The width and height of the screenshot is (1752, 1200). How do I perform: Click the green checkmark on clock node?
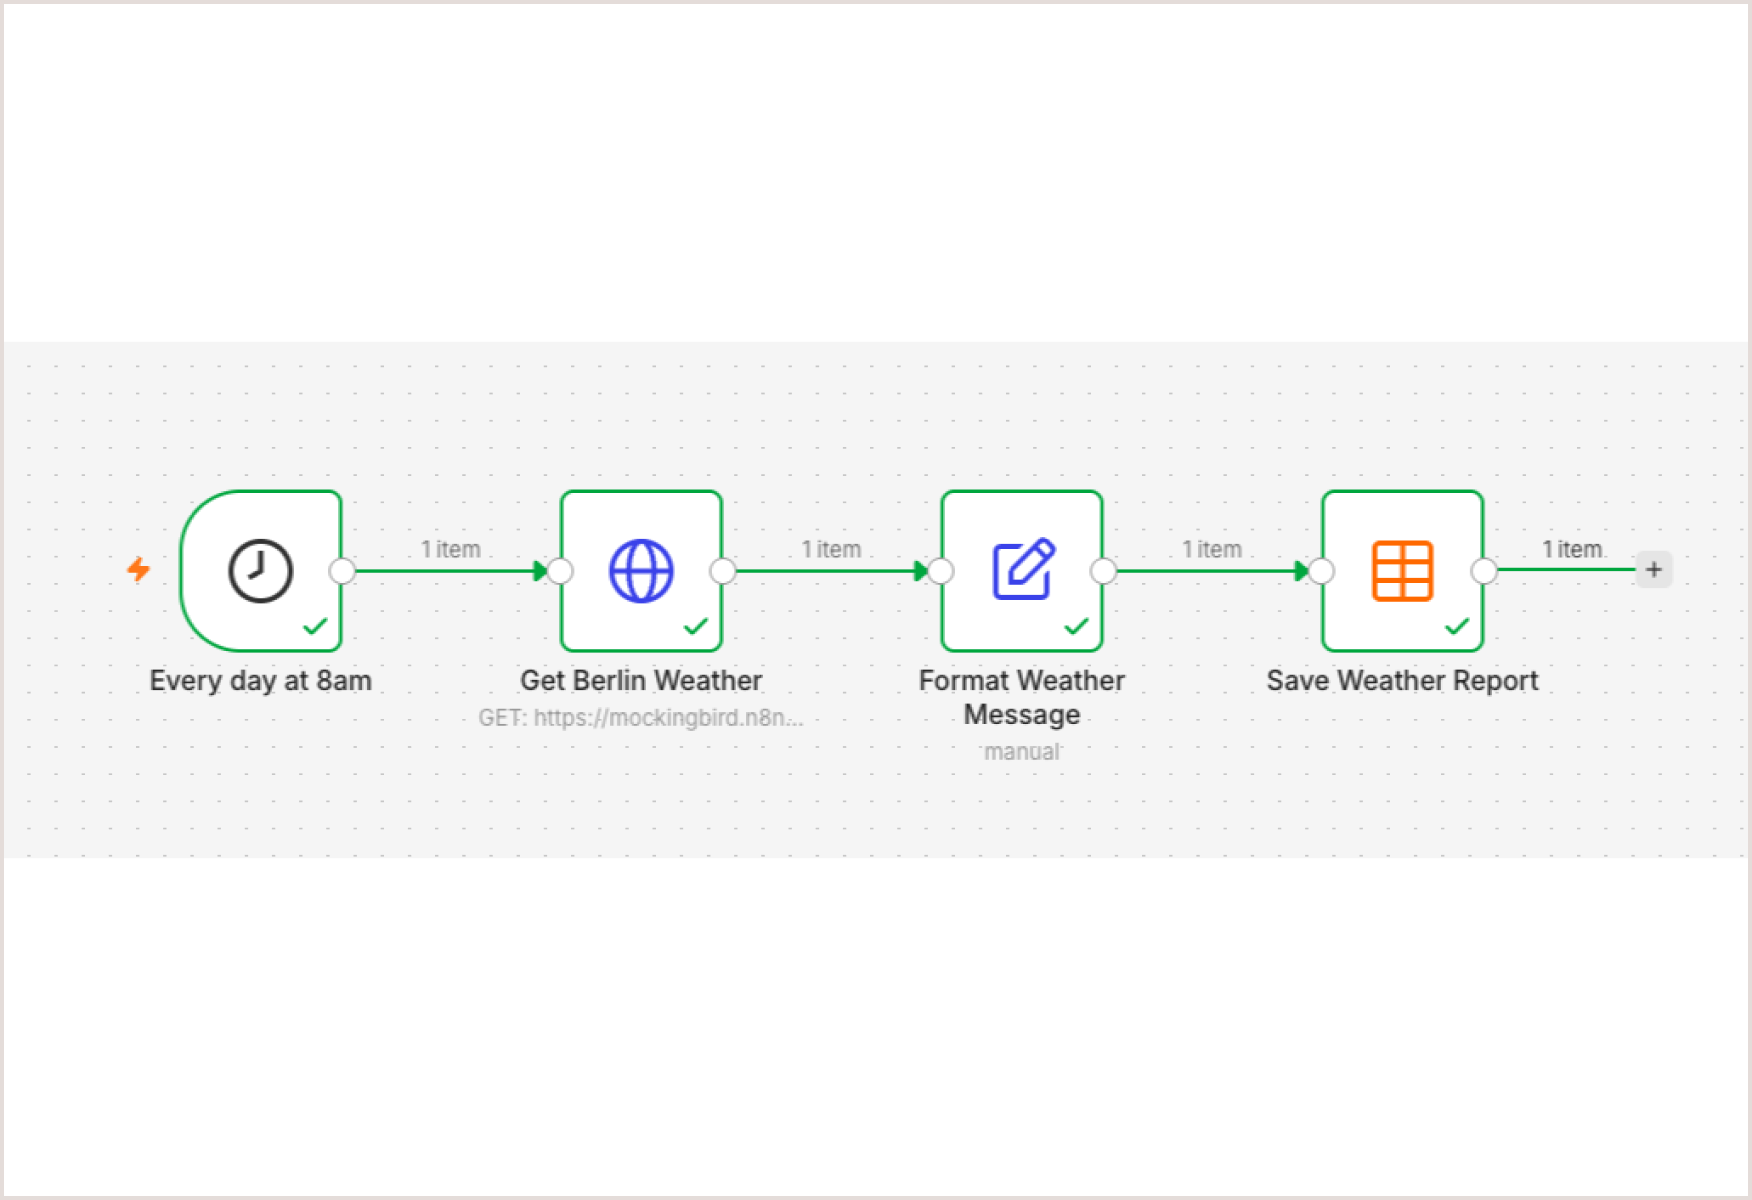tap(315, 627)
